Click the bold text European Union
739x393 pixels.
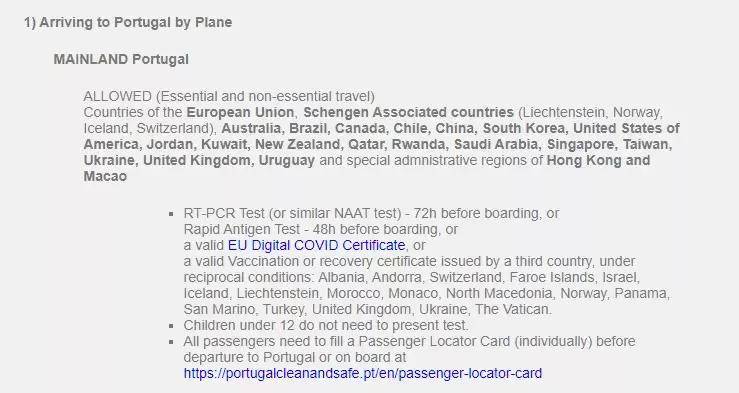point(240,113)
